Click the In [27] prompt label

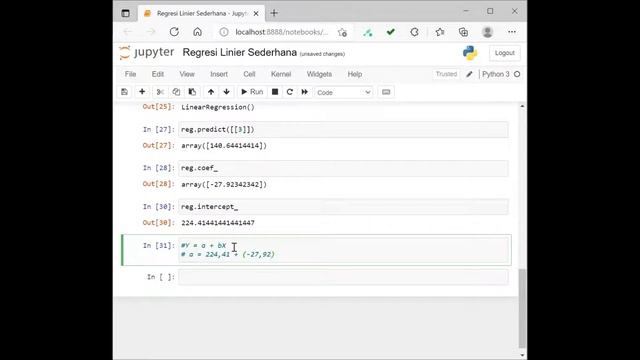158,129
